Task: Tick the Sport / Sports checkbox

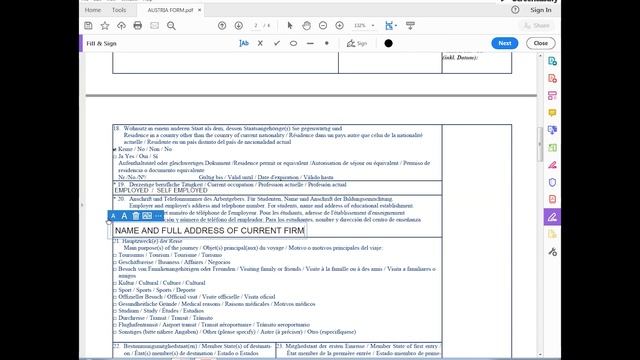Action: 115,290
